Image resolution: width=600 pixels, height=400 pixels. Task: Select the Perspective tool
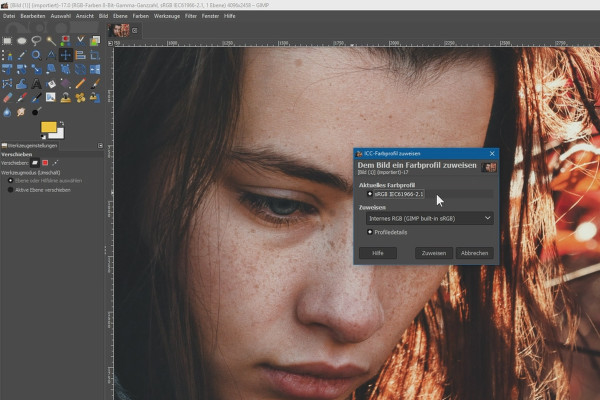pos(80,69)
